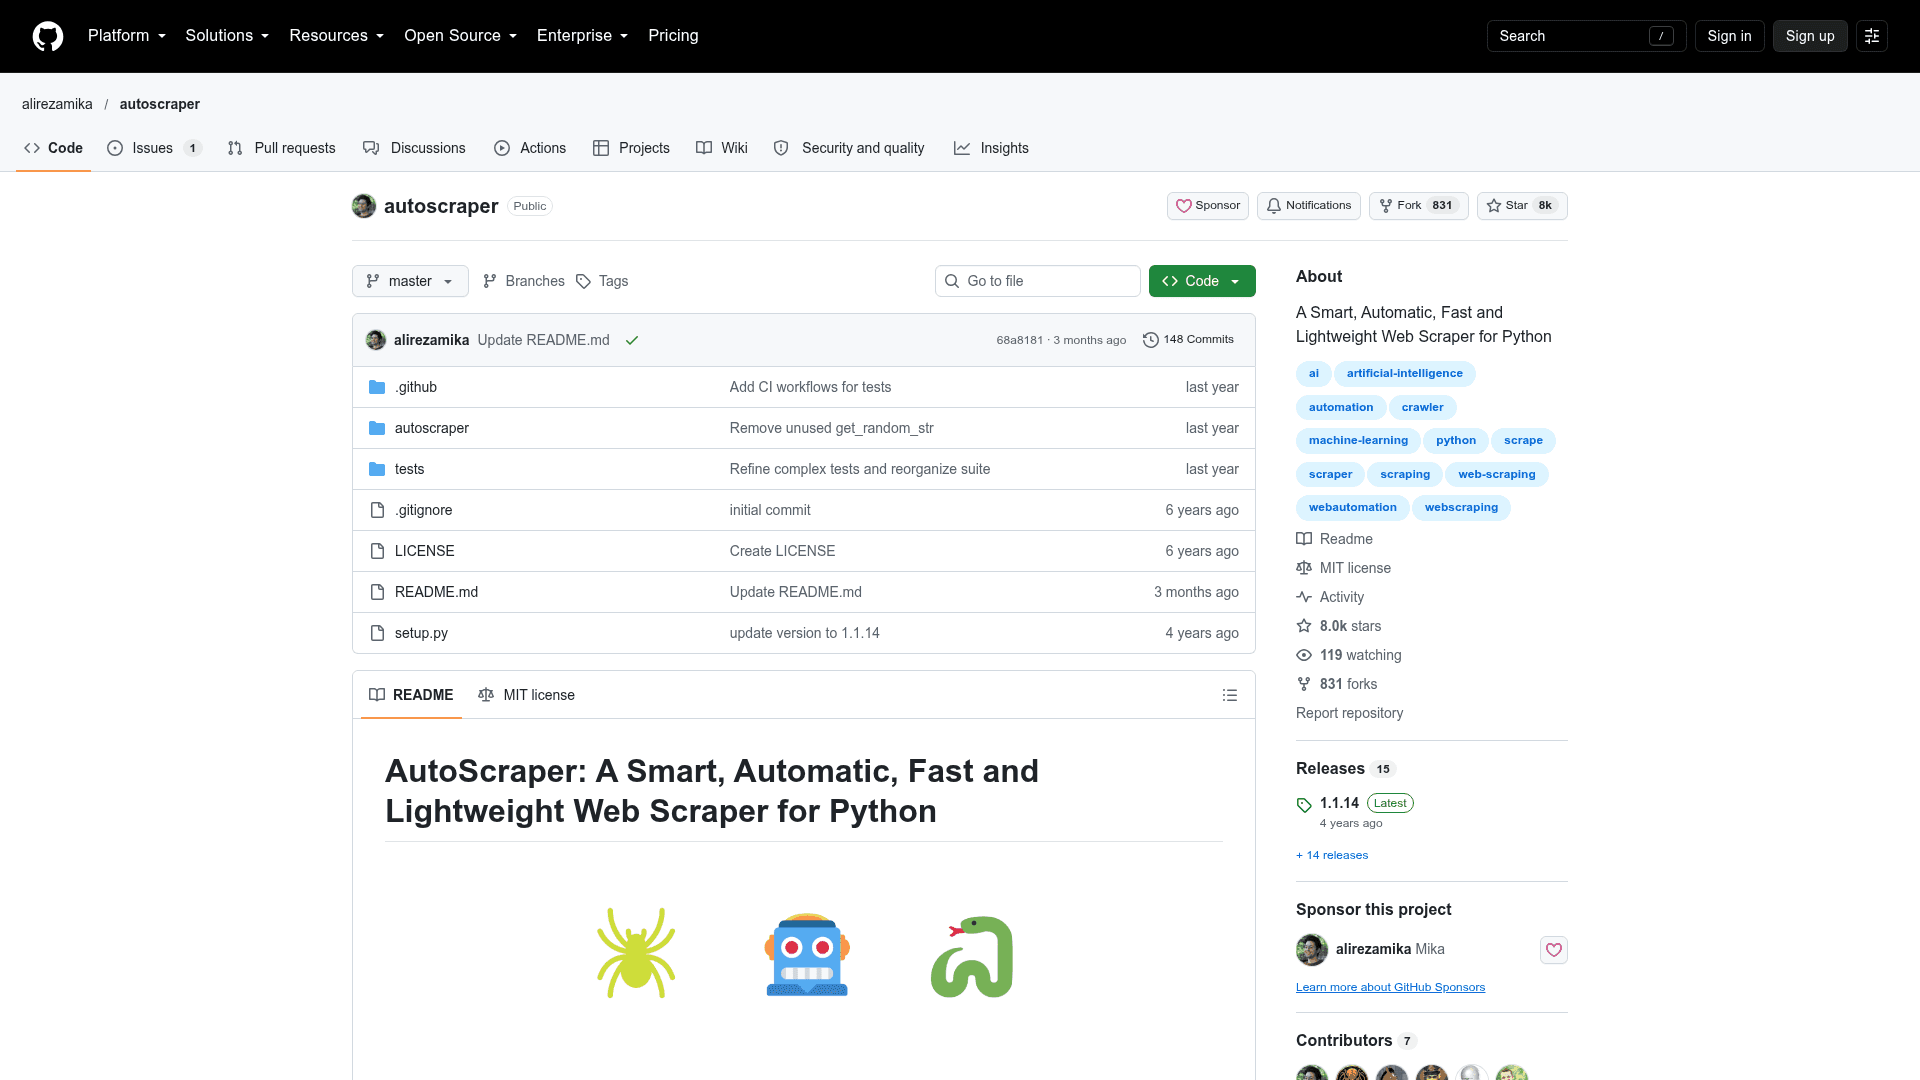Open the + 14 releases link
1920x1080 pixels.
(1332, 855)
